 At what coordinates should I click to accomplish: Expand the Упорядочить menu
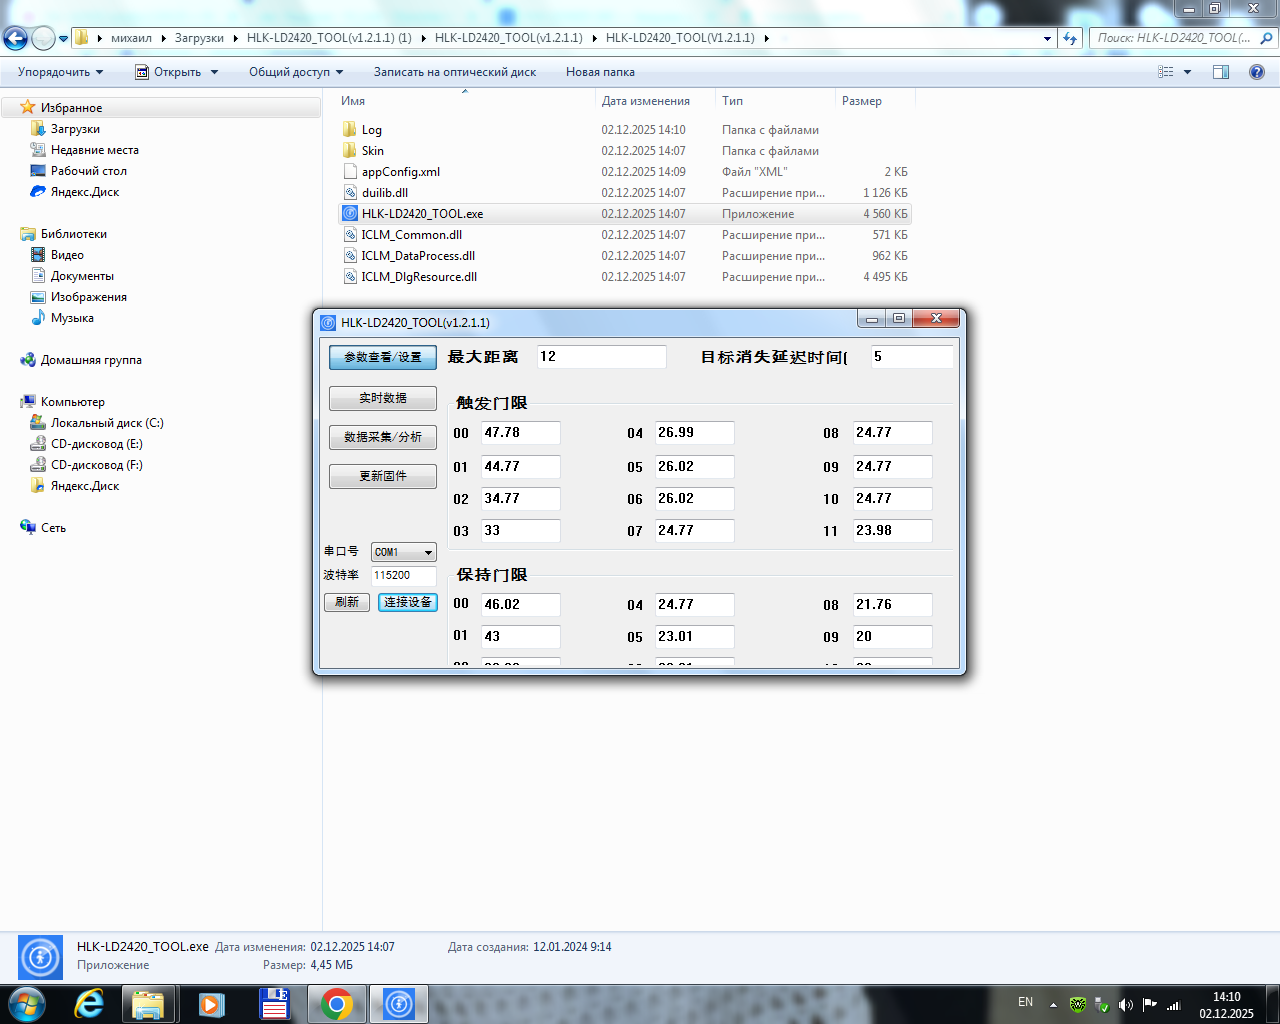(60, 72)
